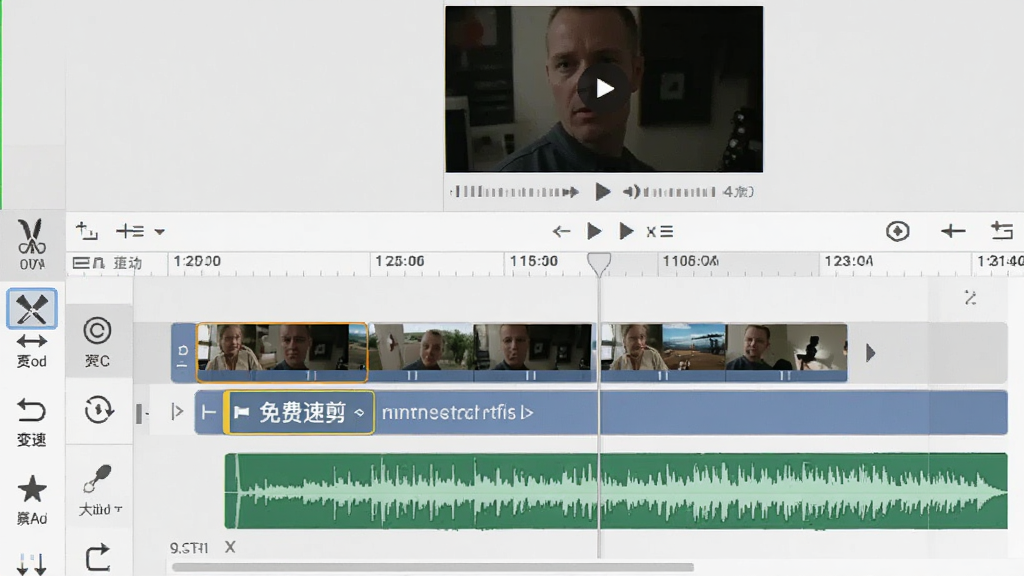This screenshot has width=1024, height=576.
Task: Click the playhead marker on ruler
Action: [599, 264]
